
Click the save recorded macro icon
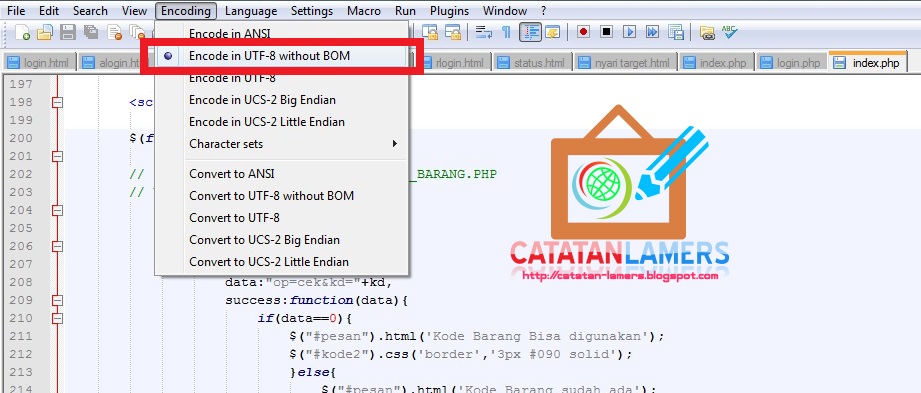coord(675,32)
